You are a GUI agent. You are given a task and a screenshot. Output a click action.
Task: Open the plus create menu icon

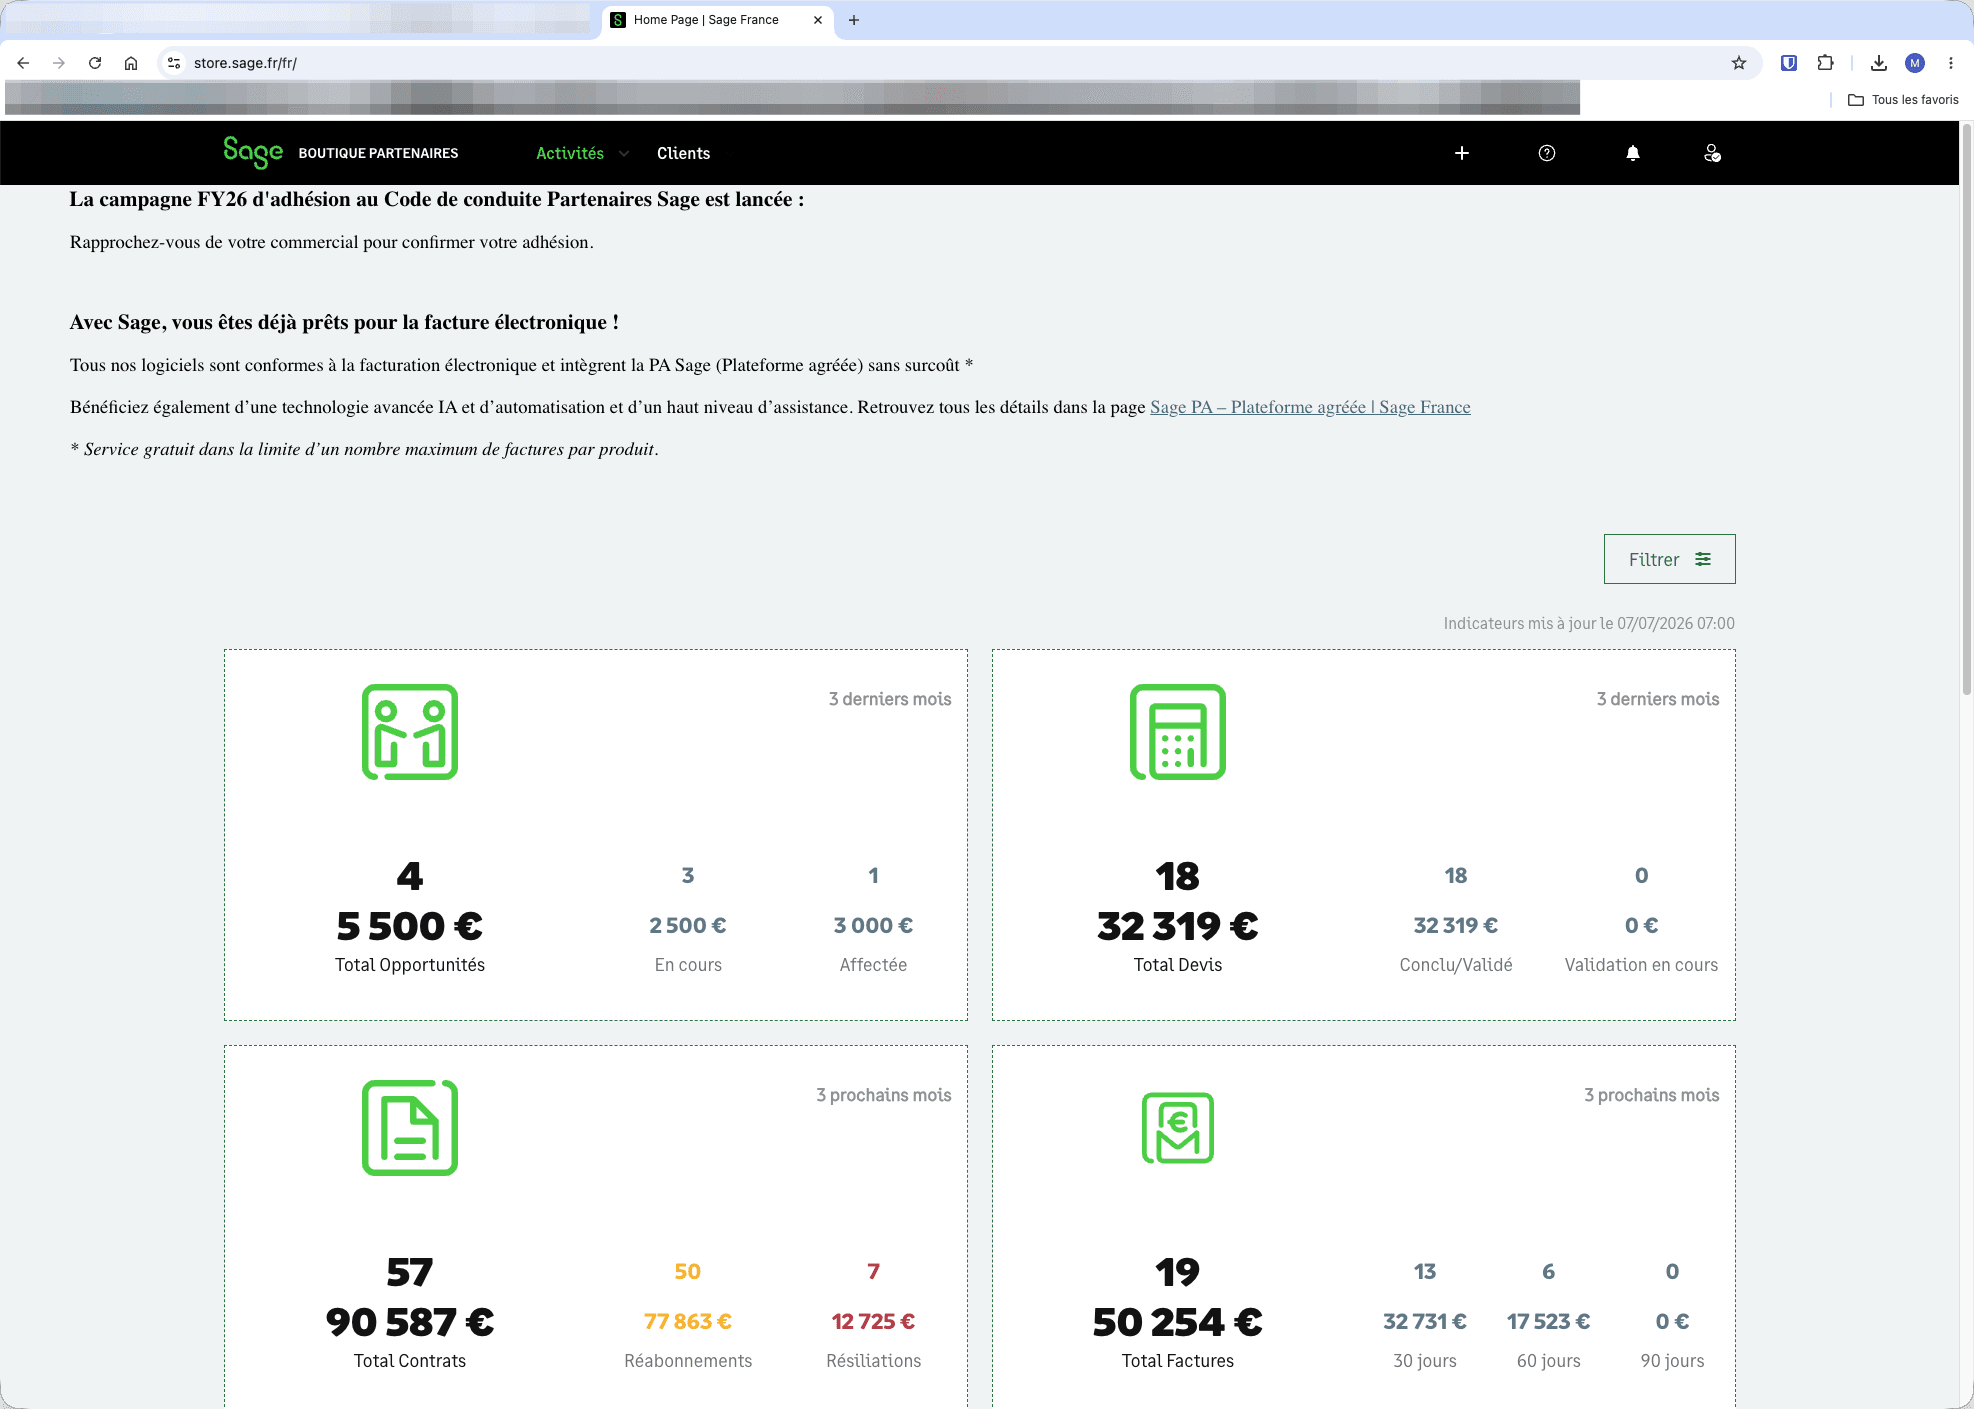1462,153
